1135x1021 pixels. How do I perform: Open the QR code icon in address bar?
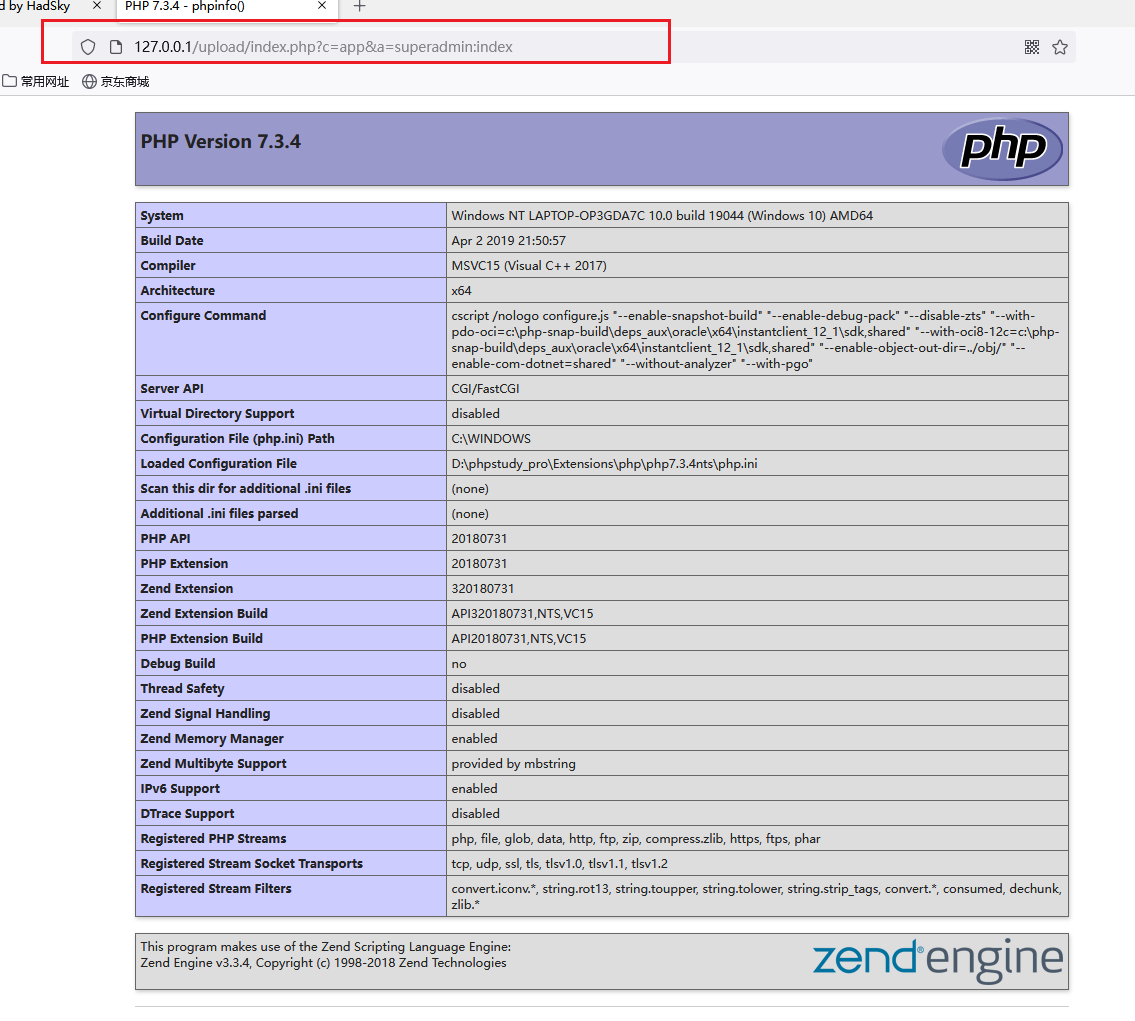[1032, 47]
